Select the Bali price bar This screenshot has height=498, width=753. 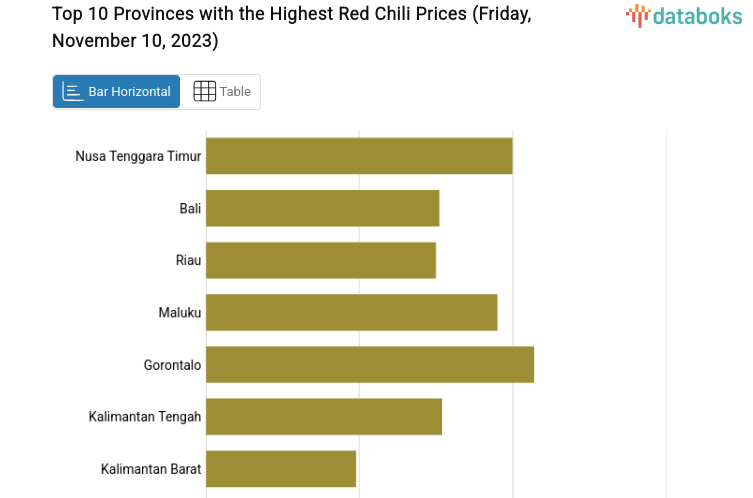(x=322, y=208)
